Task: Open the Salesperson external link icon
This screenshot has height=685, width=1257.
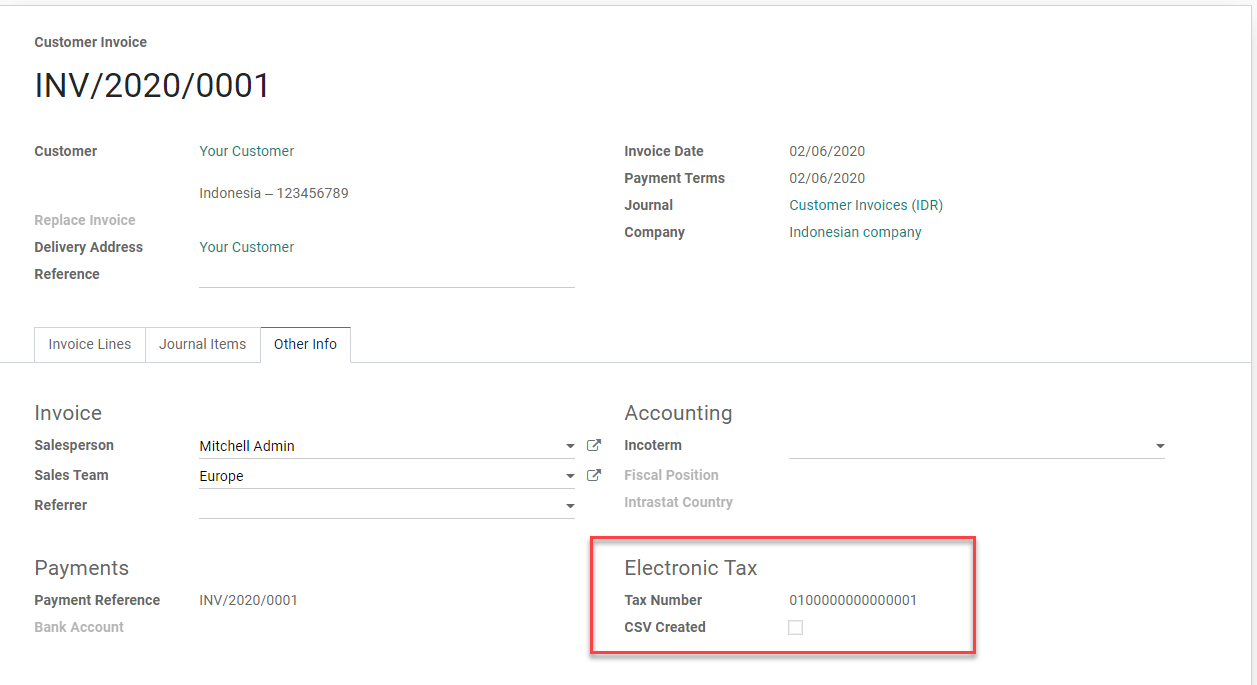Action: coord(593,446)
